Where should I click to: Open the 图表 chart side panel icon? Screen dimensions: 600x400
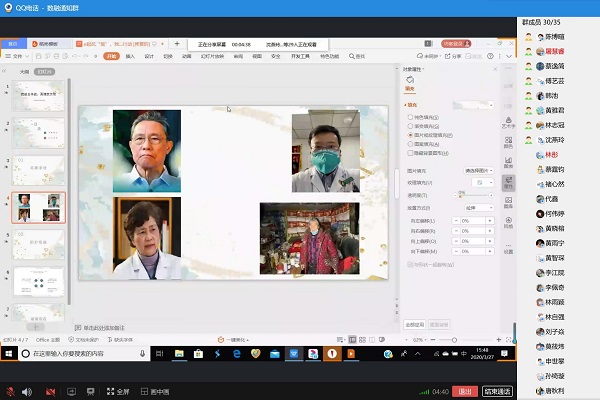509,162
